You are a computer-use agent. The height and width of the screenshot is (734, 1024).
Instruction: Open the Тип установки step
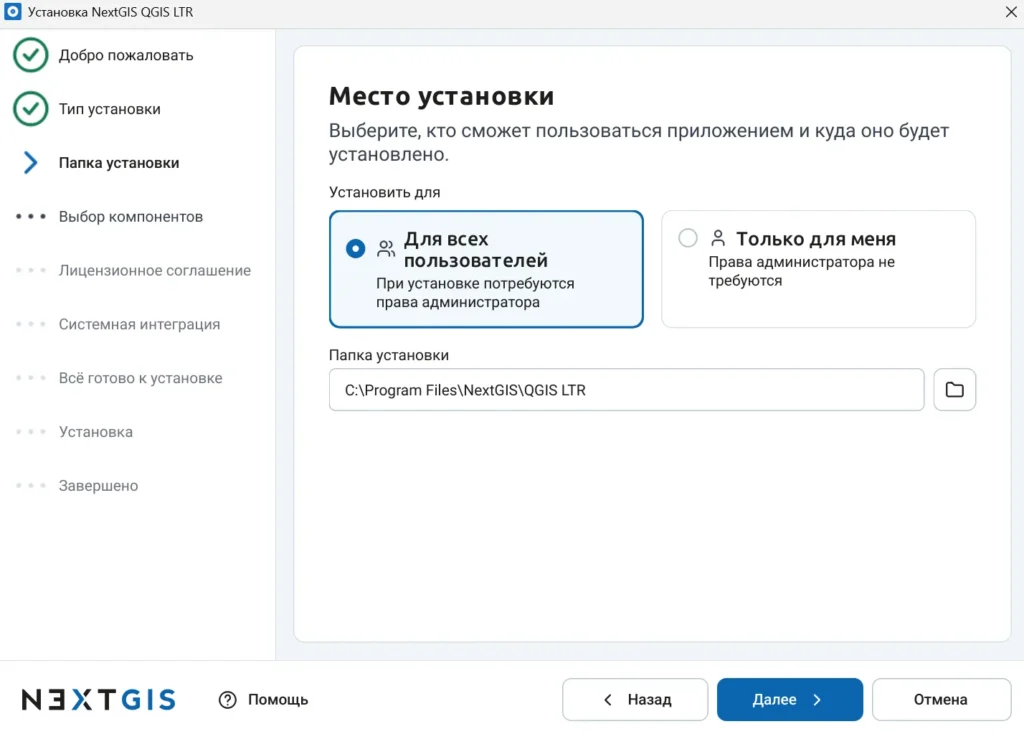(x=110, y=109)
